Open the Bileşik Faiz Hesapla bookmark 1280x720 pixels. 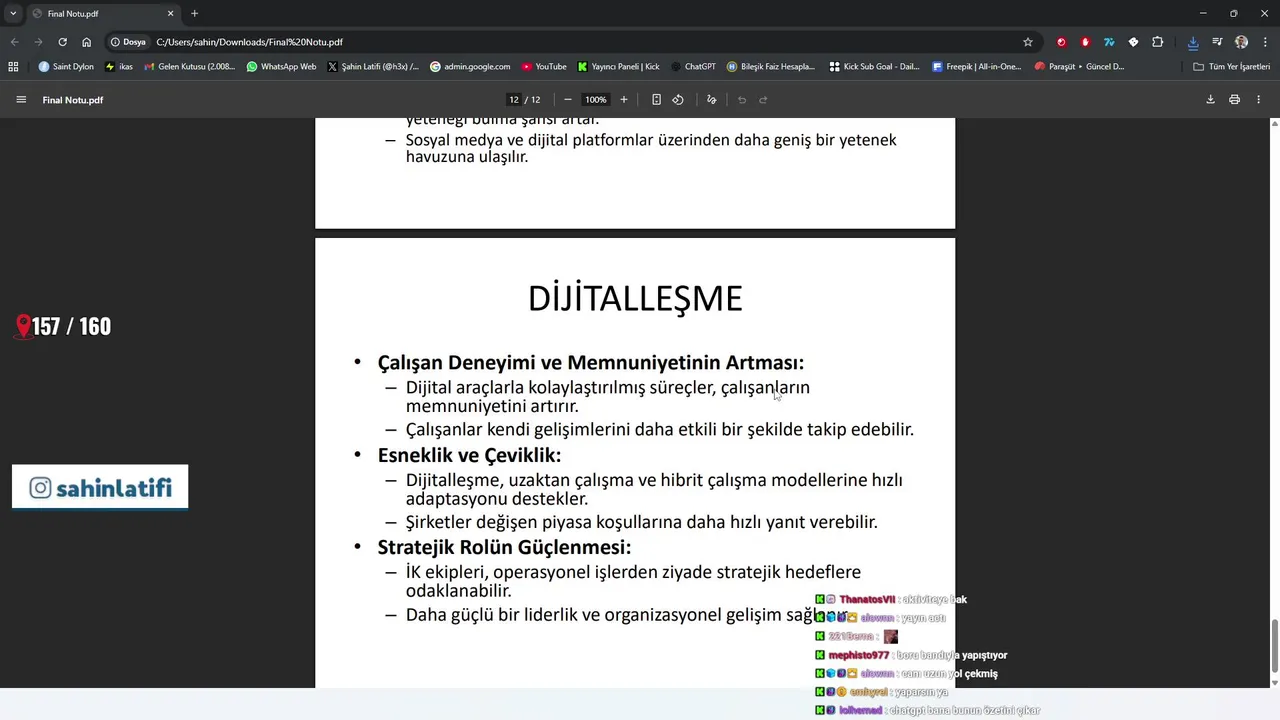(x=771, y=67)
